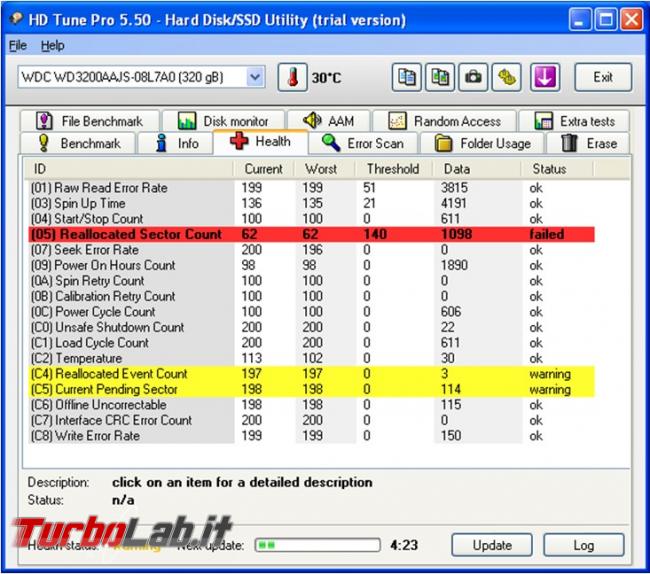
Task: Select the Load Cycle Count row
Action: [312, 343]
